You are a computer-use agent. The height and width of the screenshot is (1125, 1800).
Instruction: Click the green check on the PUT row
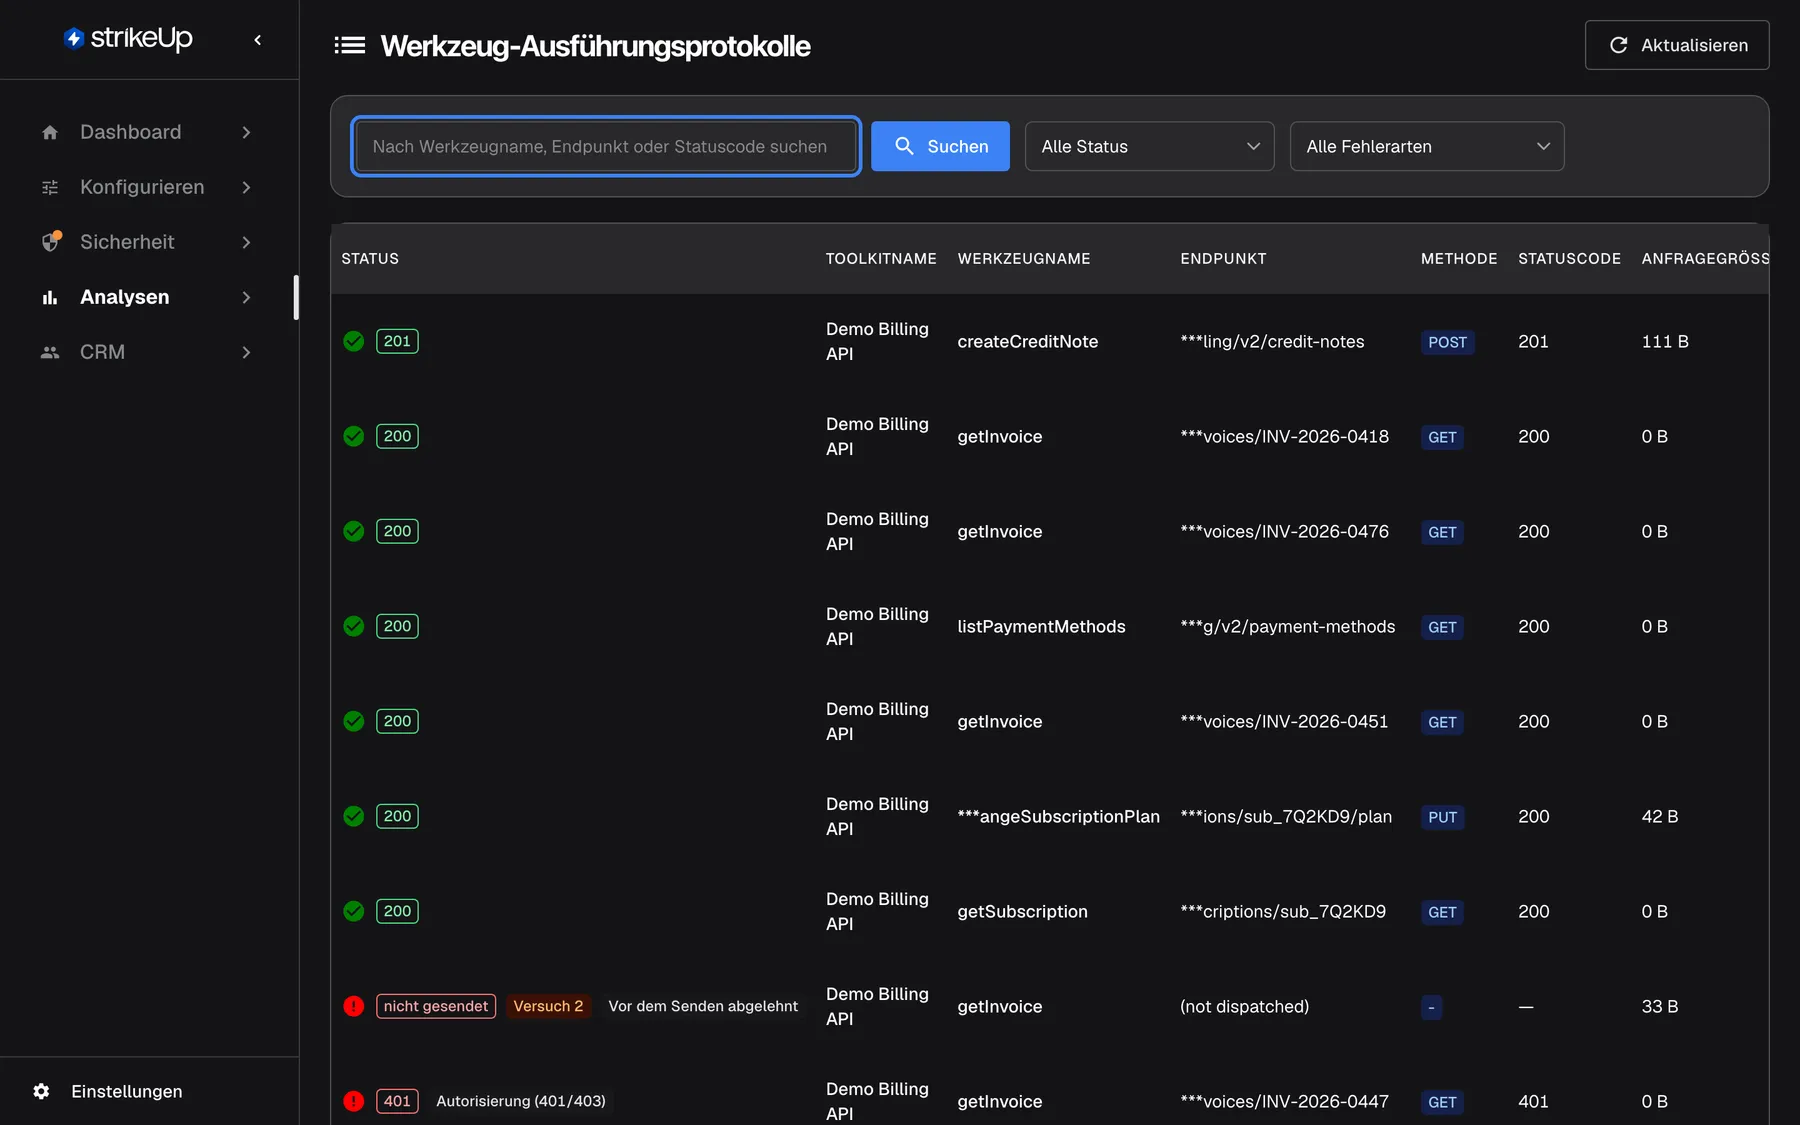pos(354,816)
